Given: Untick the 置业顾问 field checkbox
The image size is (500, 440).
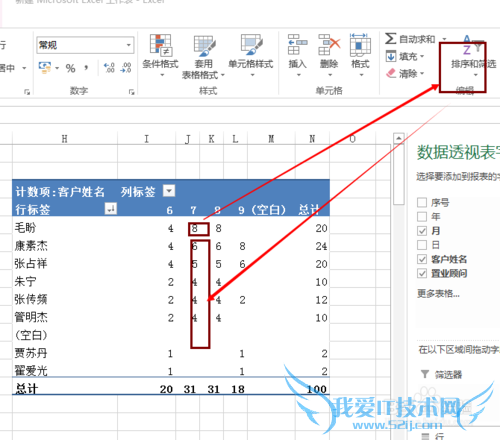Looking at the screenshot, I should [422, 273].
